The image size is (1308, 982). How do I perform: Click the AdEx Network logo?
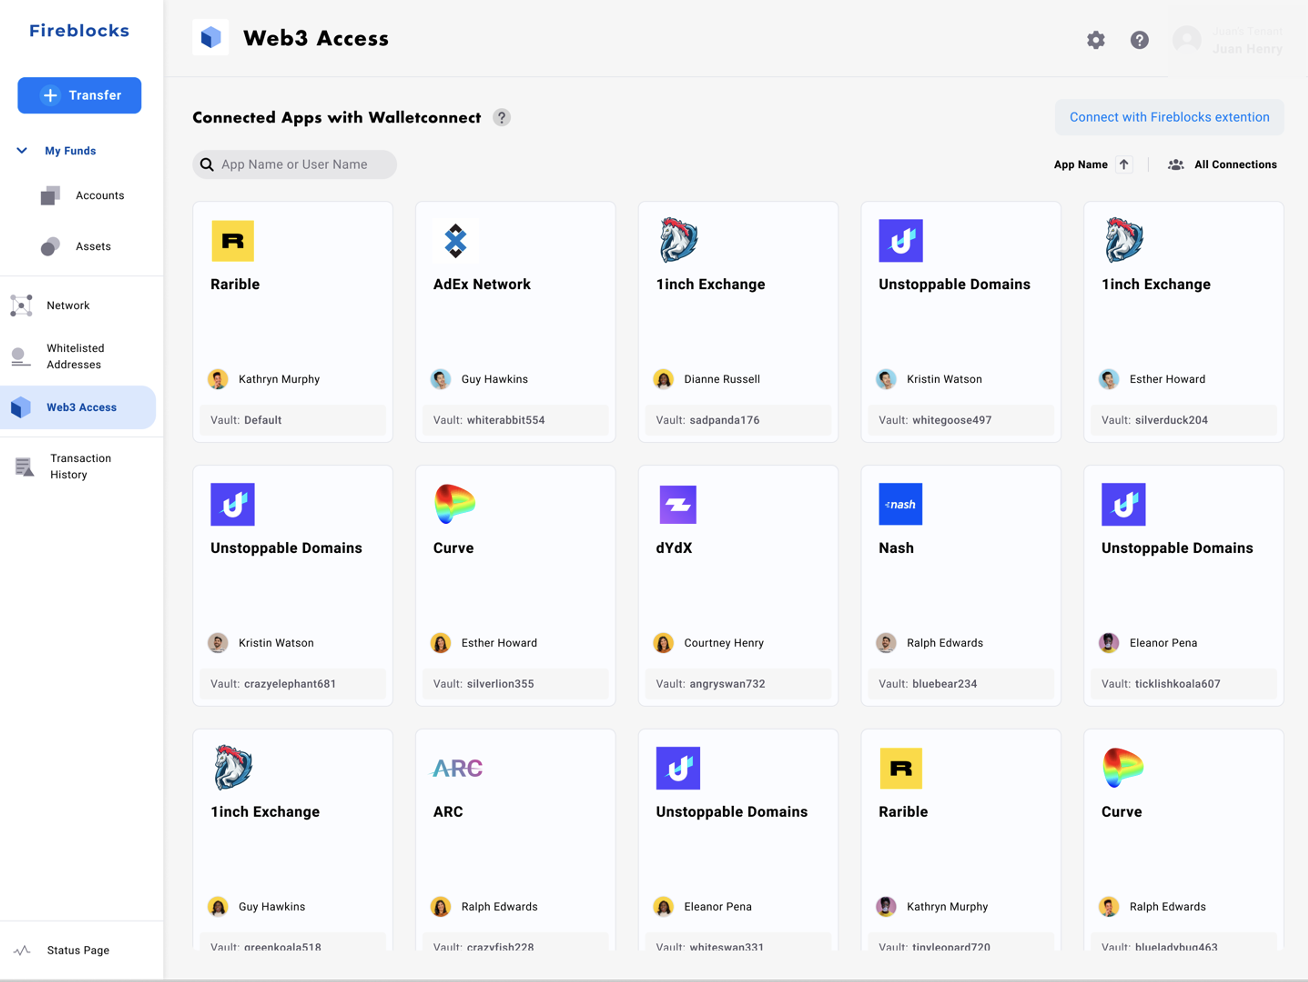click(455, 241)
